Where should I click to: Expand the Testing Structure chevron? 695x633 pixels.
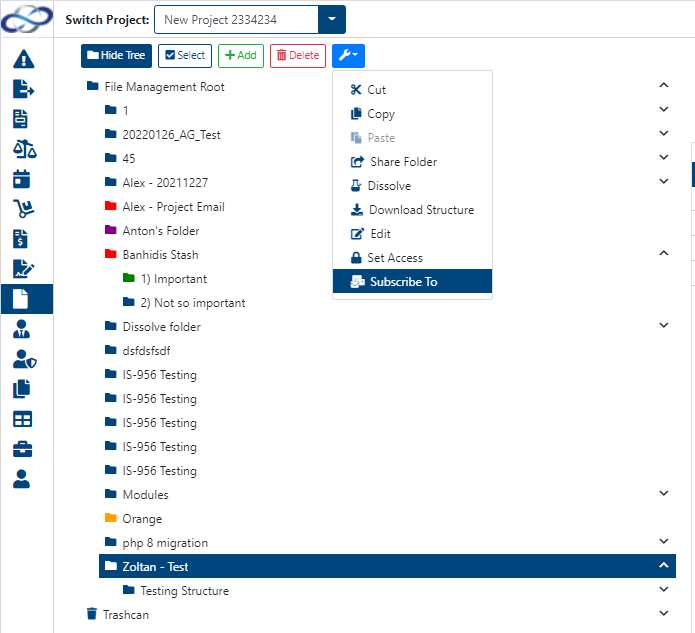point(664,589)
